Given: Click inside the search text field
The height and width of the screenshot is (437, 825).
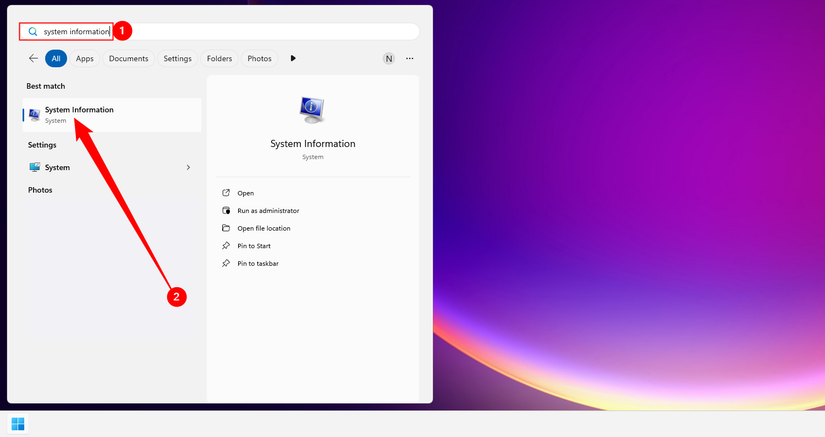Looking at the screenshot, I should [219, 32].
